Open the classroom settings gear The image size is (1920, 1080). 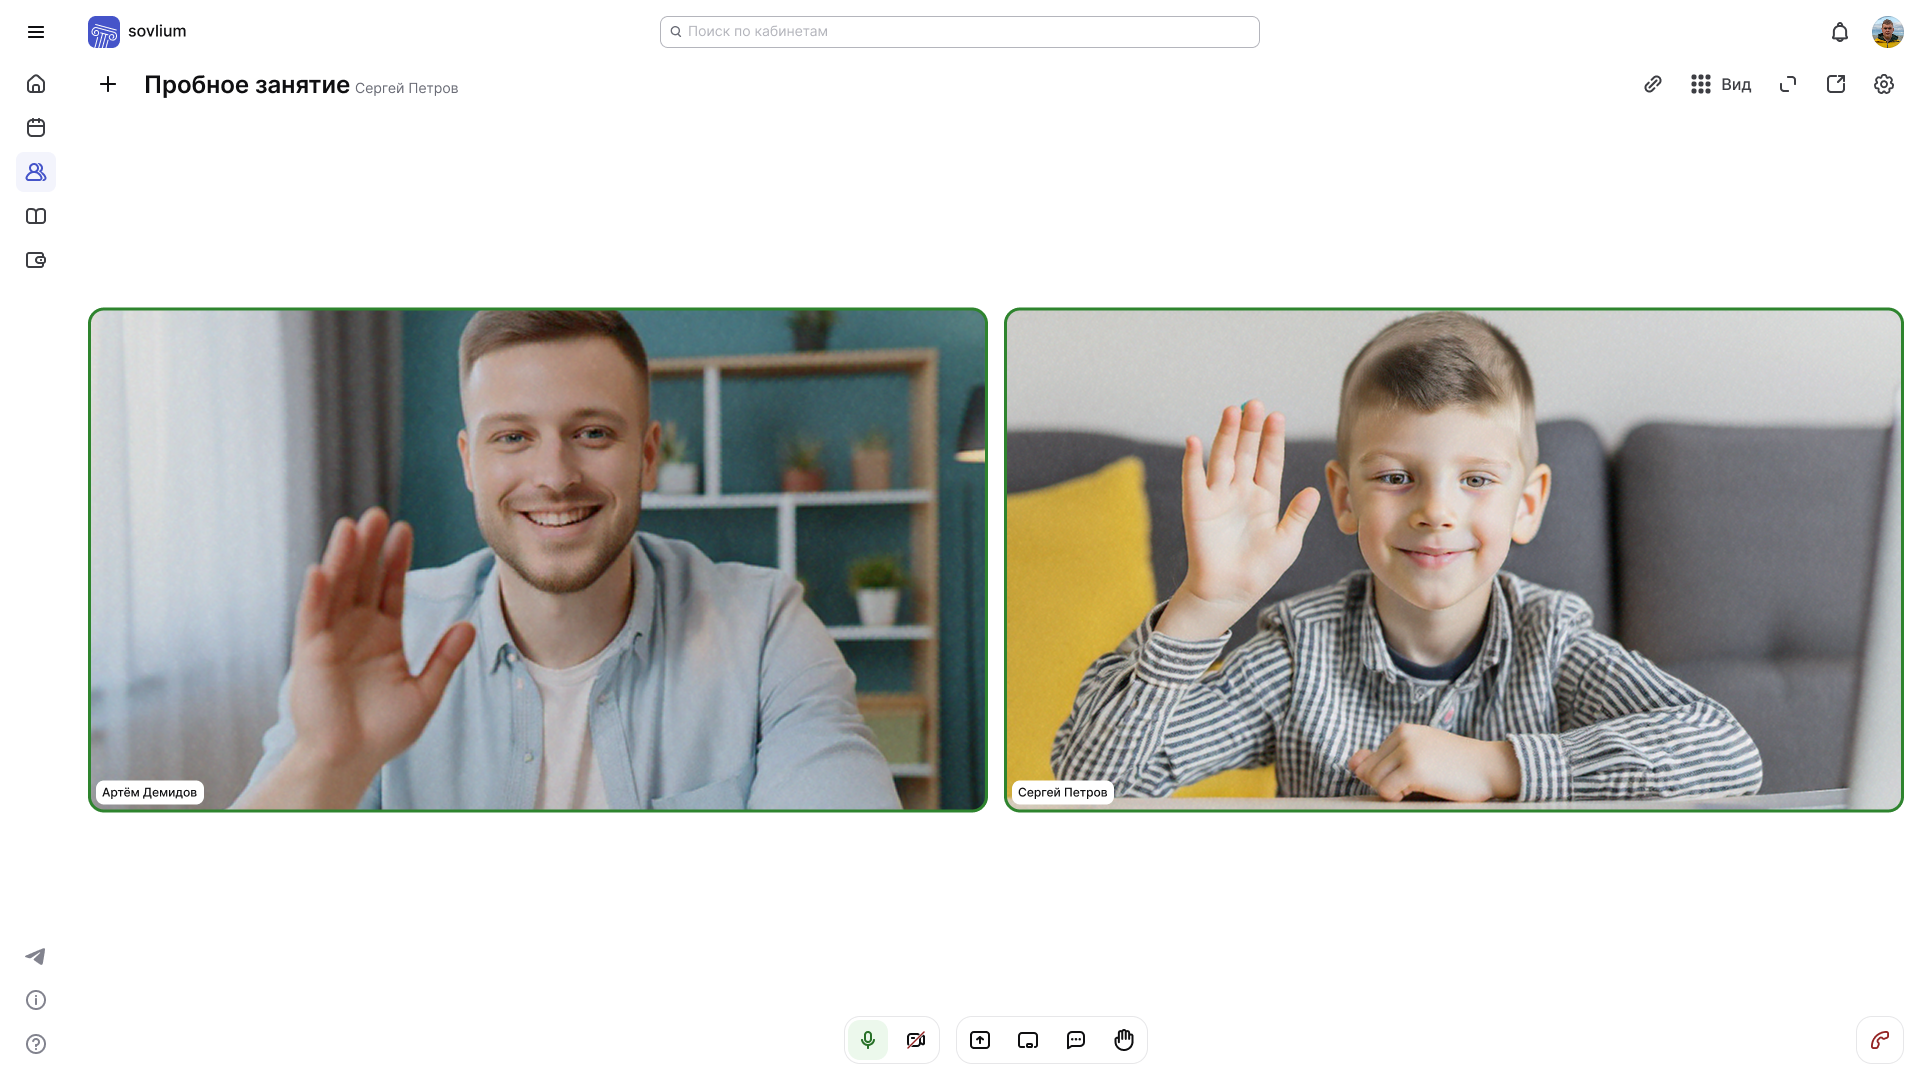(x=1883, y=84)
